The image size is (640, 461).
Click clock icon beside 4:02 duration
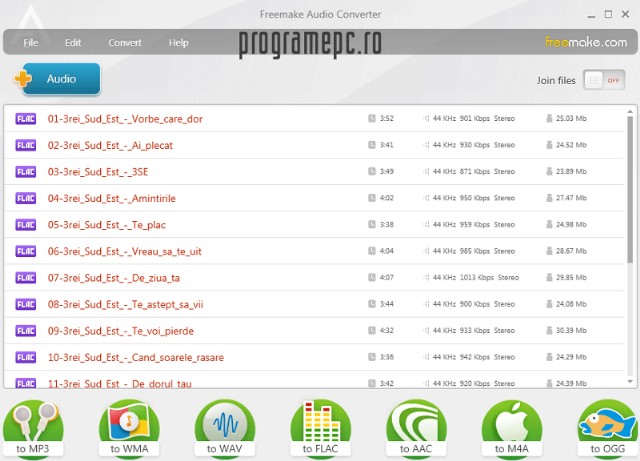pyautogui.click(x=372, y=198)
